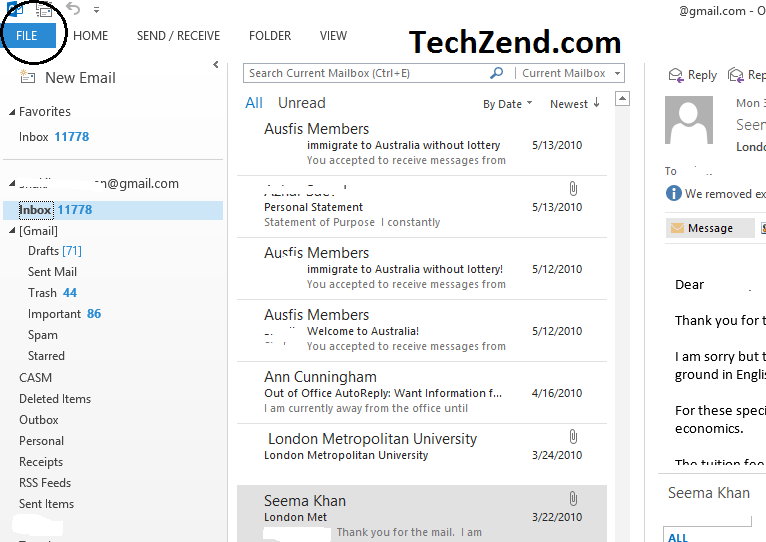Open the Sent Mail folder
The image size is (766, 542).
pos(52,272)
